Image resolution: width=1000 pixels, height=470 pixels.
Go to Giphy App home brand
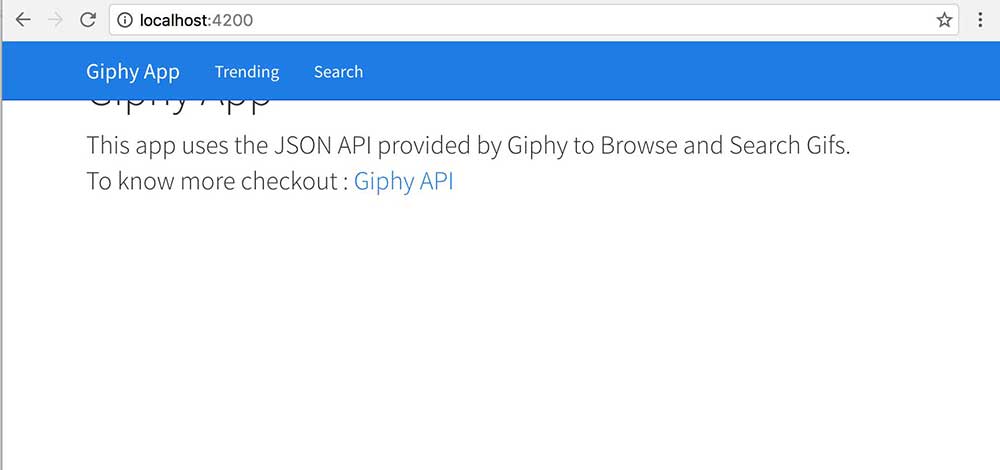(133, 72)
